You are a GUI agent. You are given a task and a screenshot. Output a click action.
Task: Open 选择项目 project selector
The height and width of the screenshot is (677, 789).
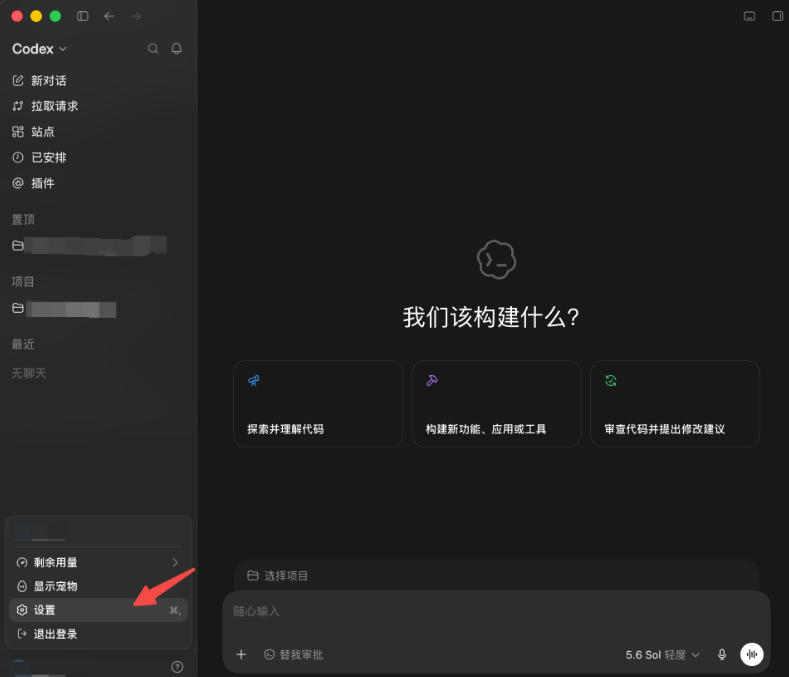coord(278,575)
